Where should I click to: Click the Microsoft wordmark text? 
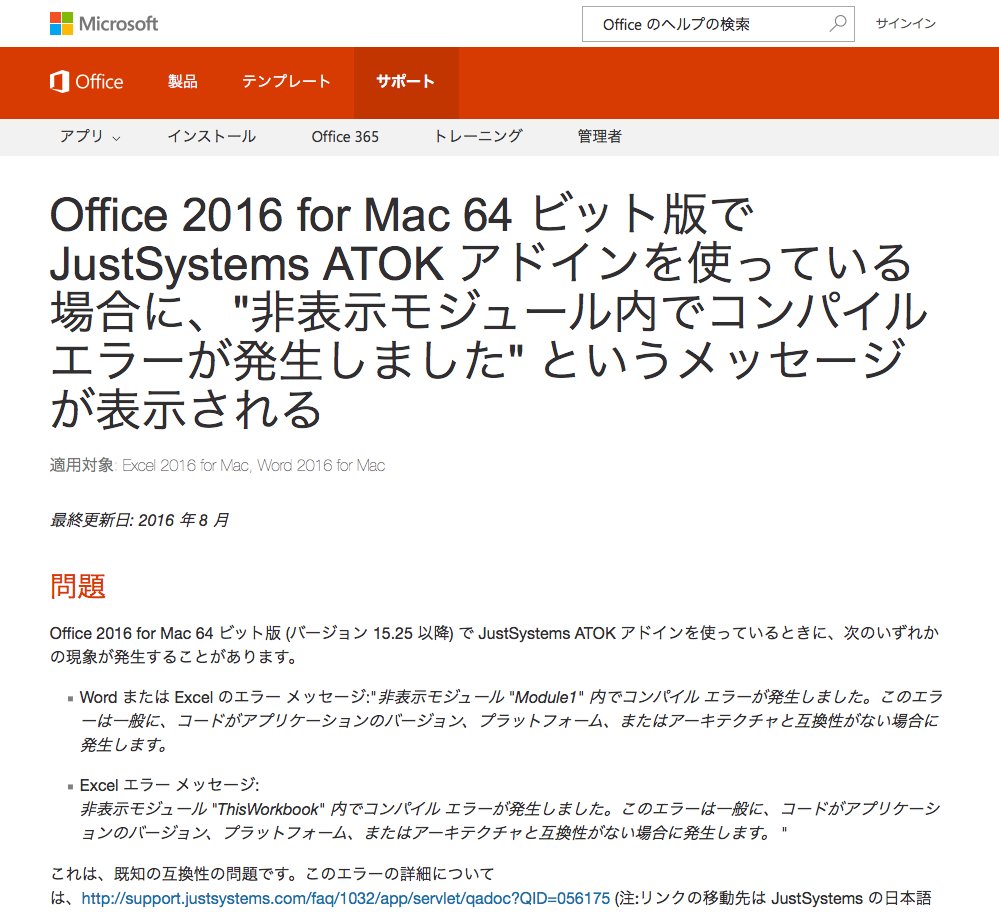119,24
